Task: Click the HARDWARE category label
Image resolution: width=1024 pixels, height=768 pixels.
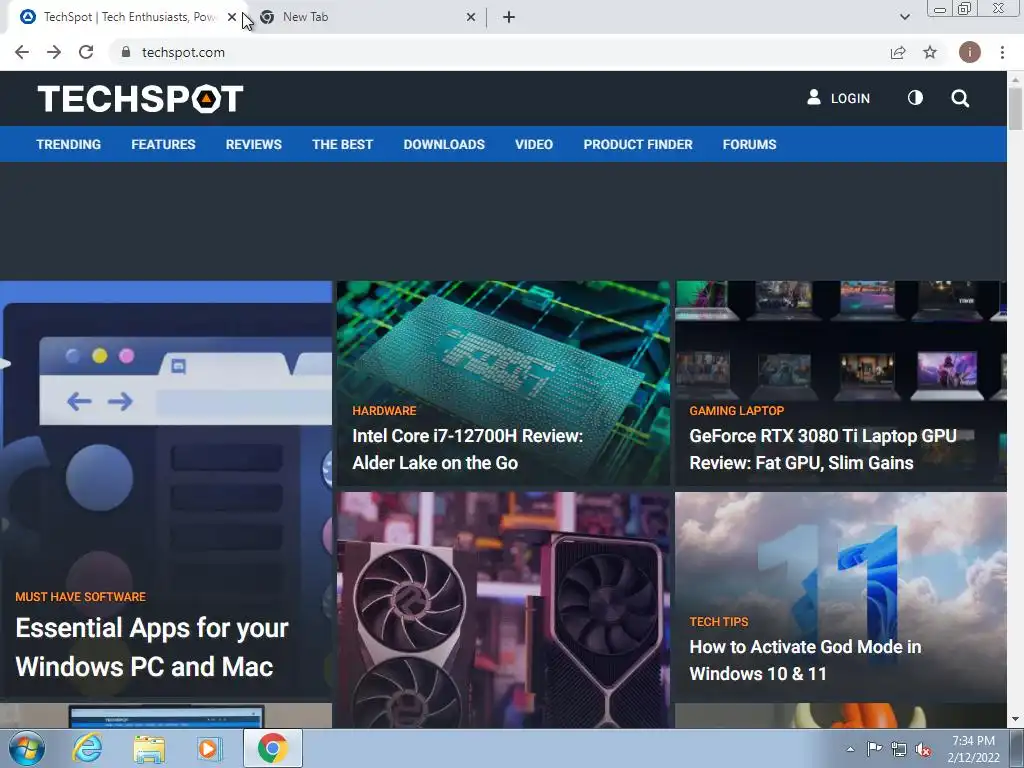Action: pyautogui.click(x=384, y=411)
